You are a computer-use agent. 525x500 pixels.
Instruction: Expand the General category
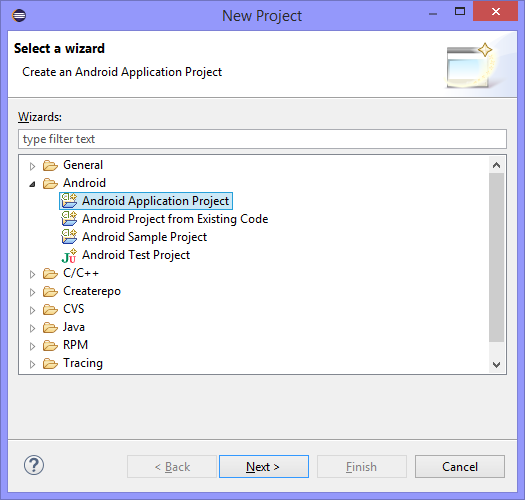32,166
